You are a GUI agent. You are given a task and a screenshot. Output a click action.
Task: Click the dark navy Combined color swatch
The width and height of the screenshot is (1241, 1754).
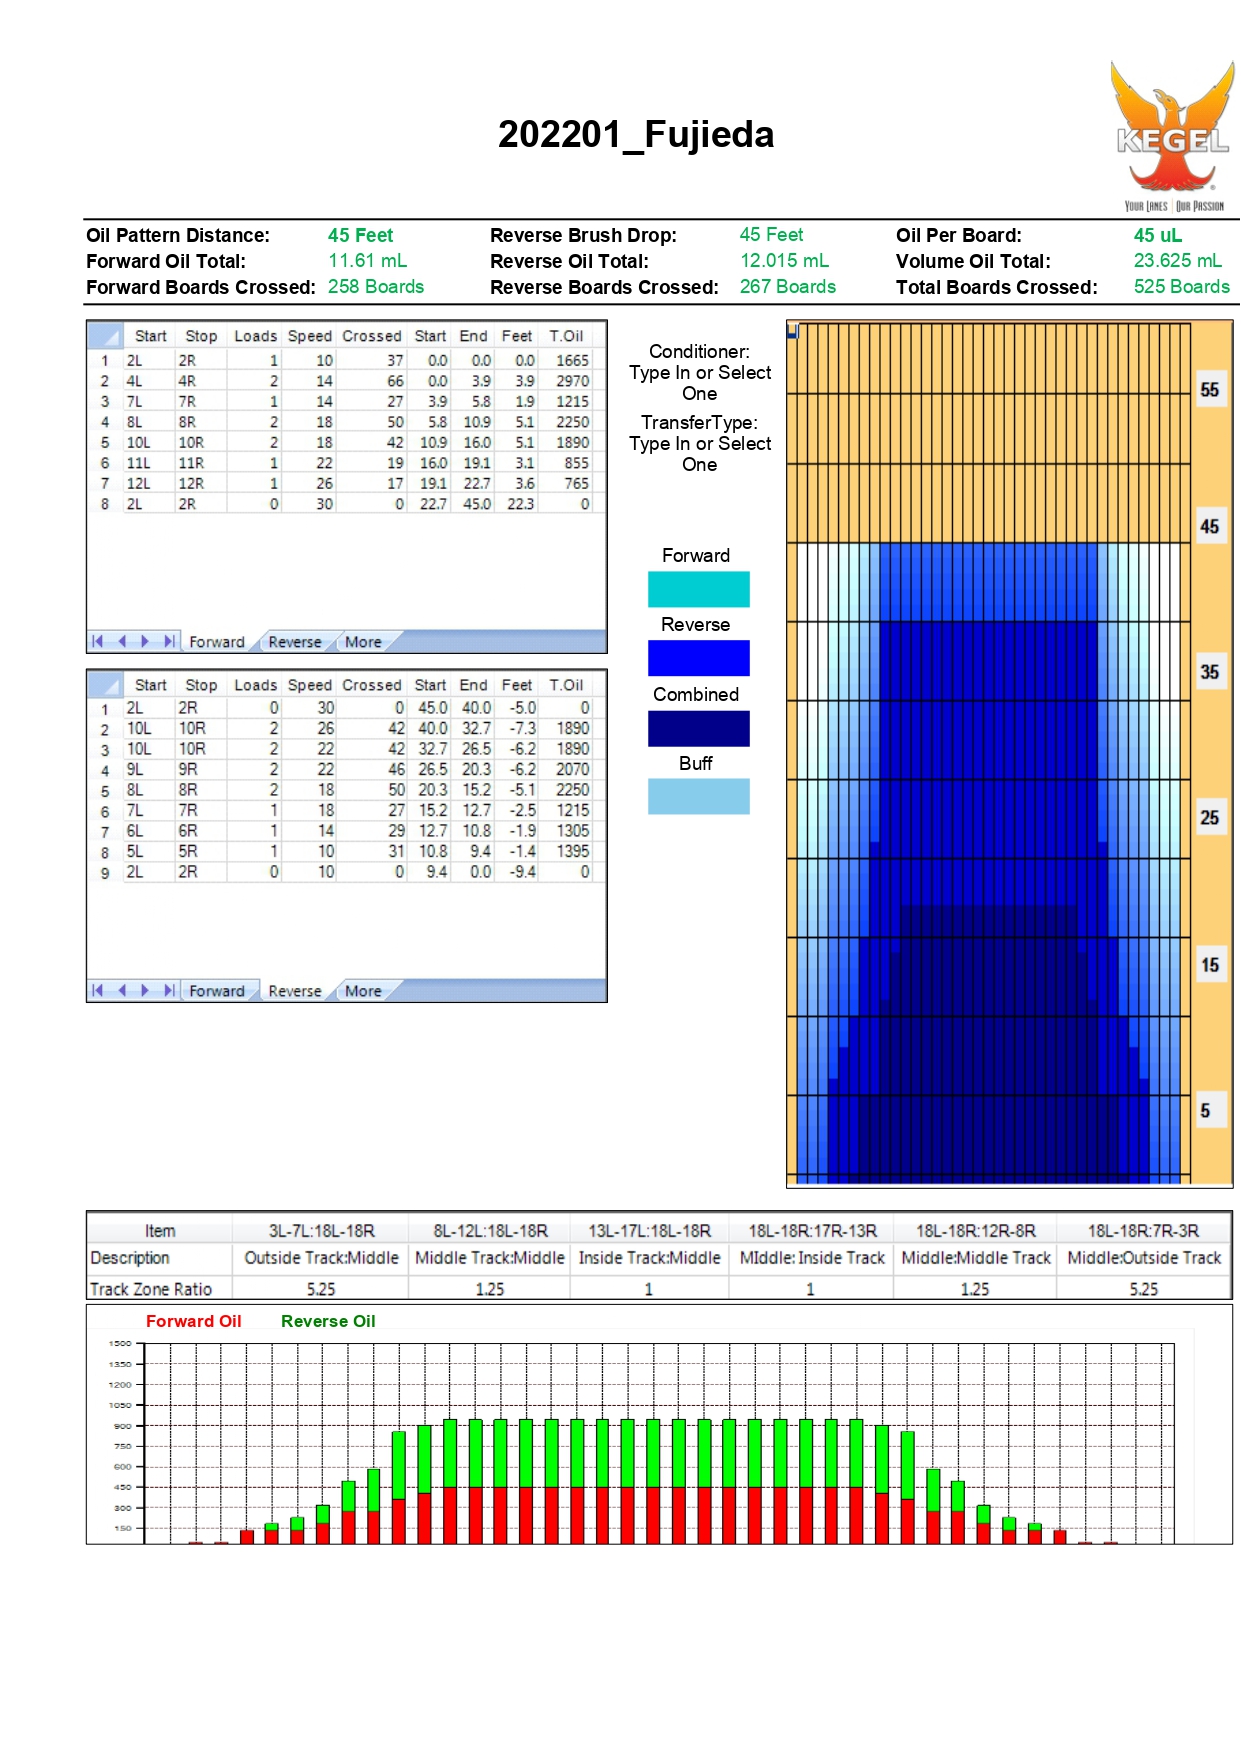coord(698,728)
